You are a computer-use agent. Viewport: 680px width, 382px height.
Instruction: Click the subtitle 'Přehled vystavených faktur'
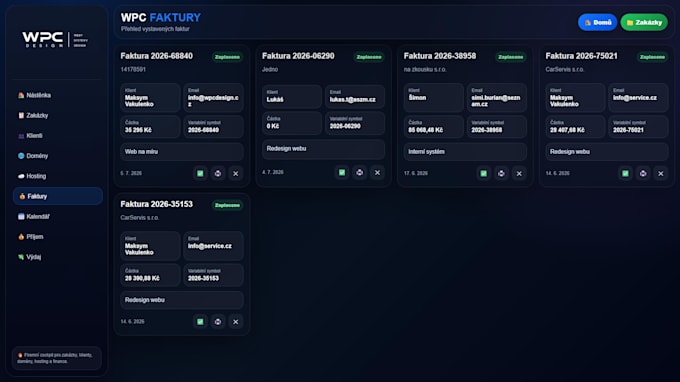pyautogui.click(x=155, y=29)
